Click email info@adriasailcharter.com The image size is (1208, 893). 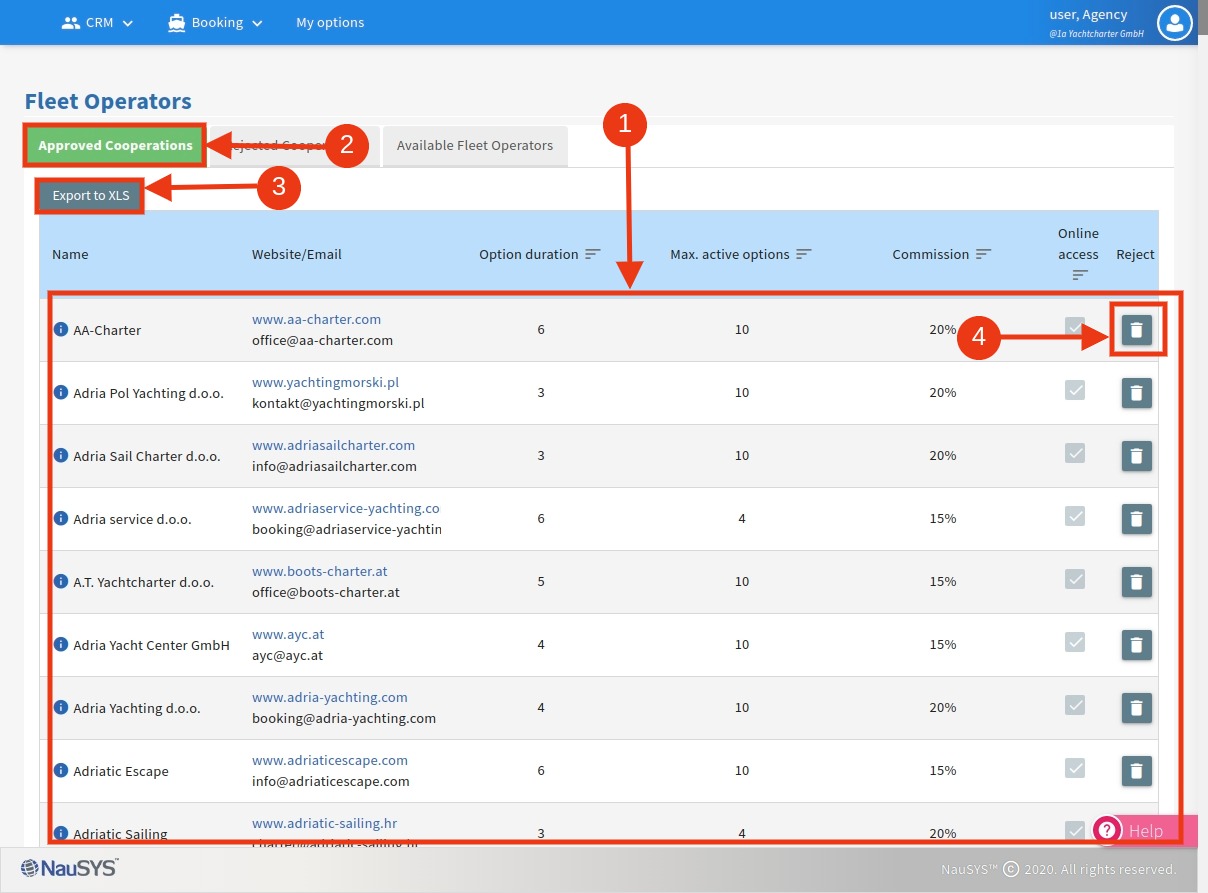(x=334, y=466)
